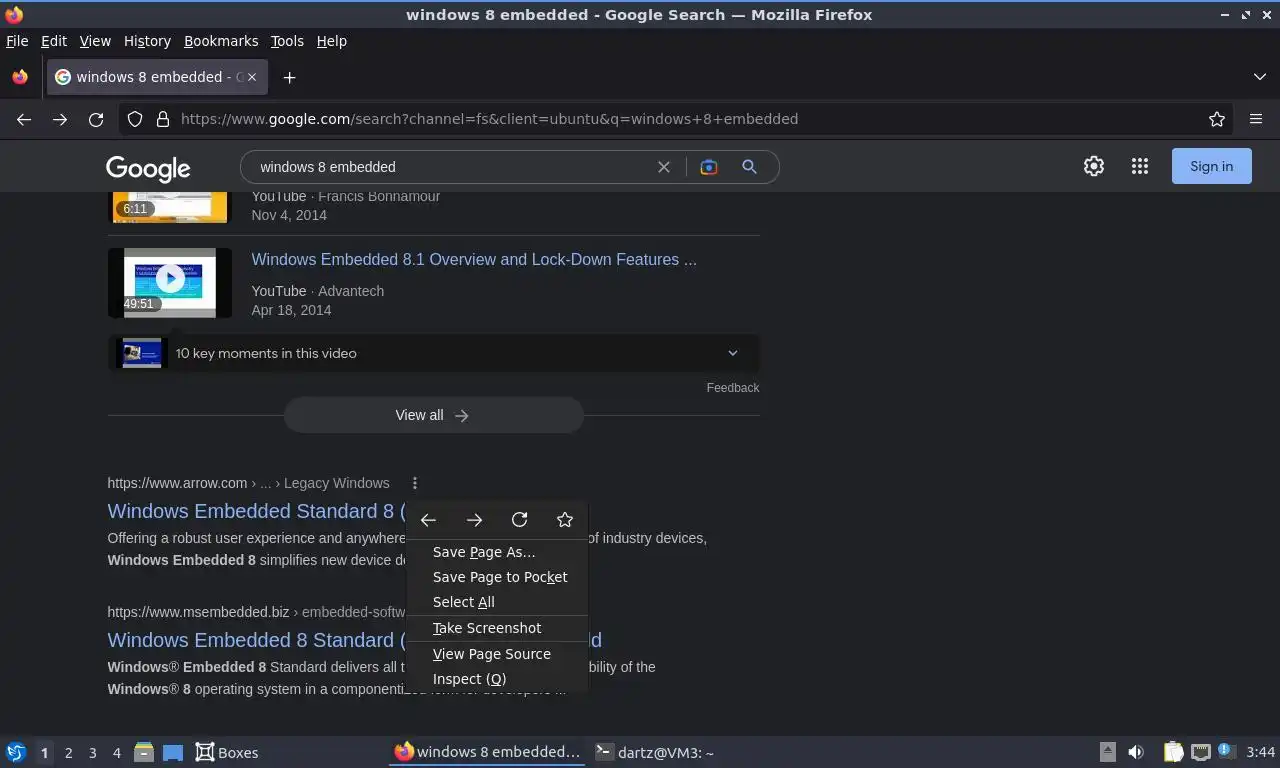Screen dimensions: 1280x768
Task: Open the Firefox hamburger application menu
Action: pos(1256,119)
